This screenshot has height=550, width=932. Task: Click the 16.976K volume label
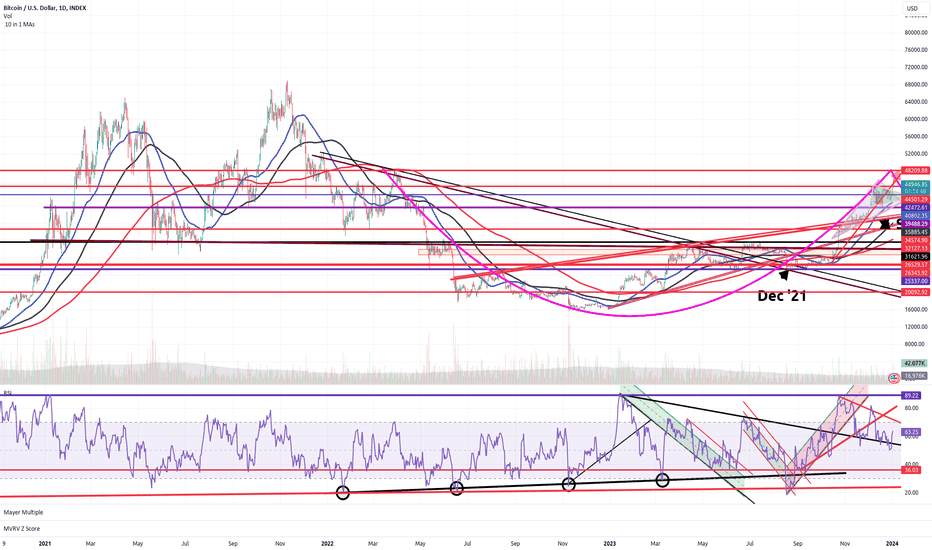[915, 376]
